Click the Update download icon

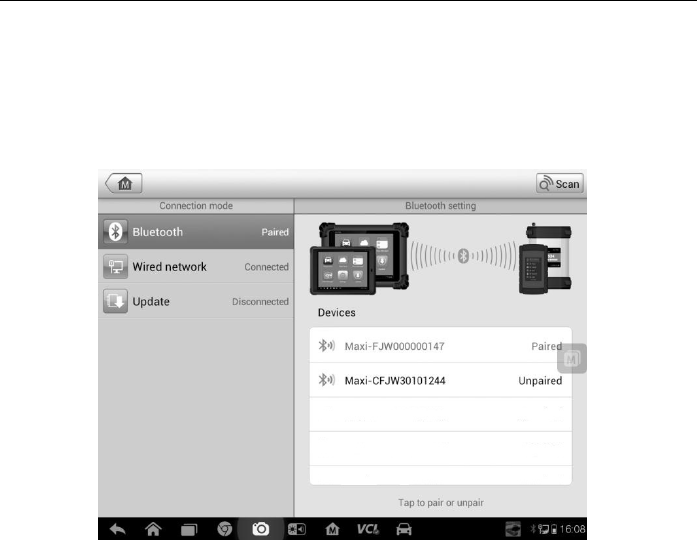115,301
